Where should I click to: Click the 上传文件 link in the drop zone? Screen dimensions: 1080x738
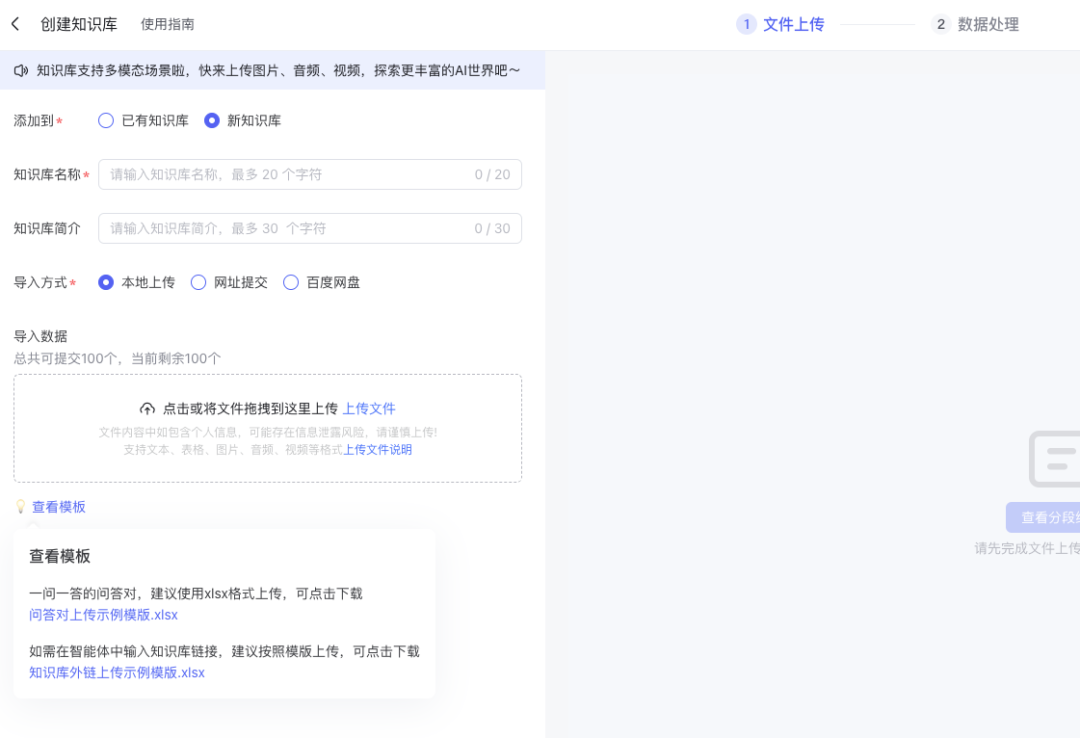[371, 407]
